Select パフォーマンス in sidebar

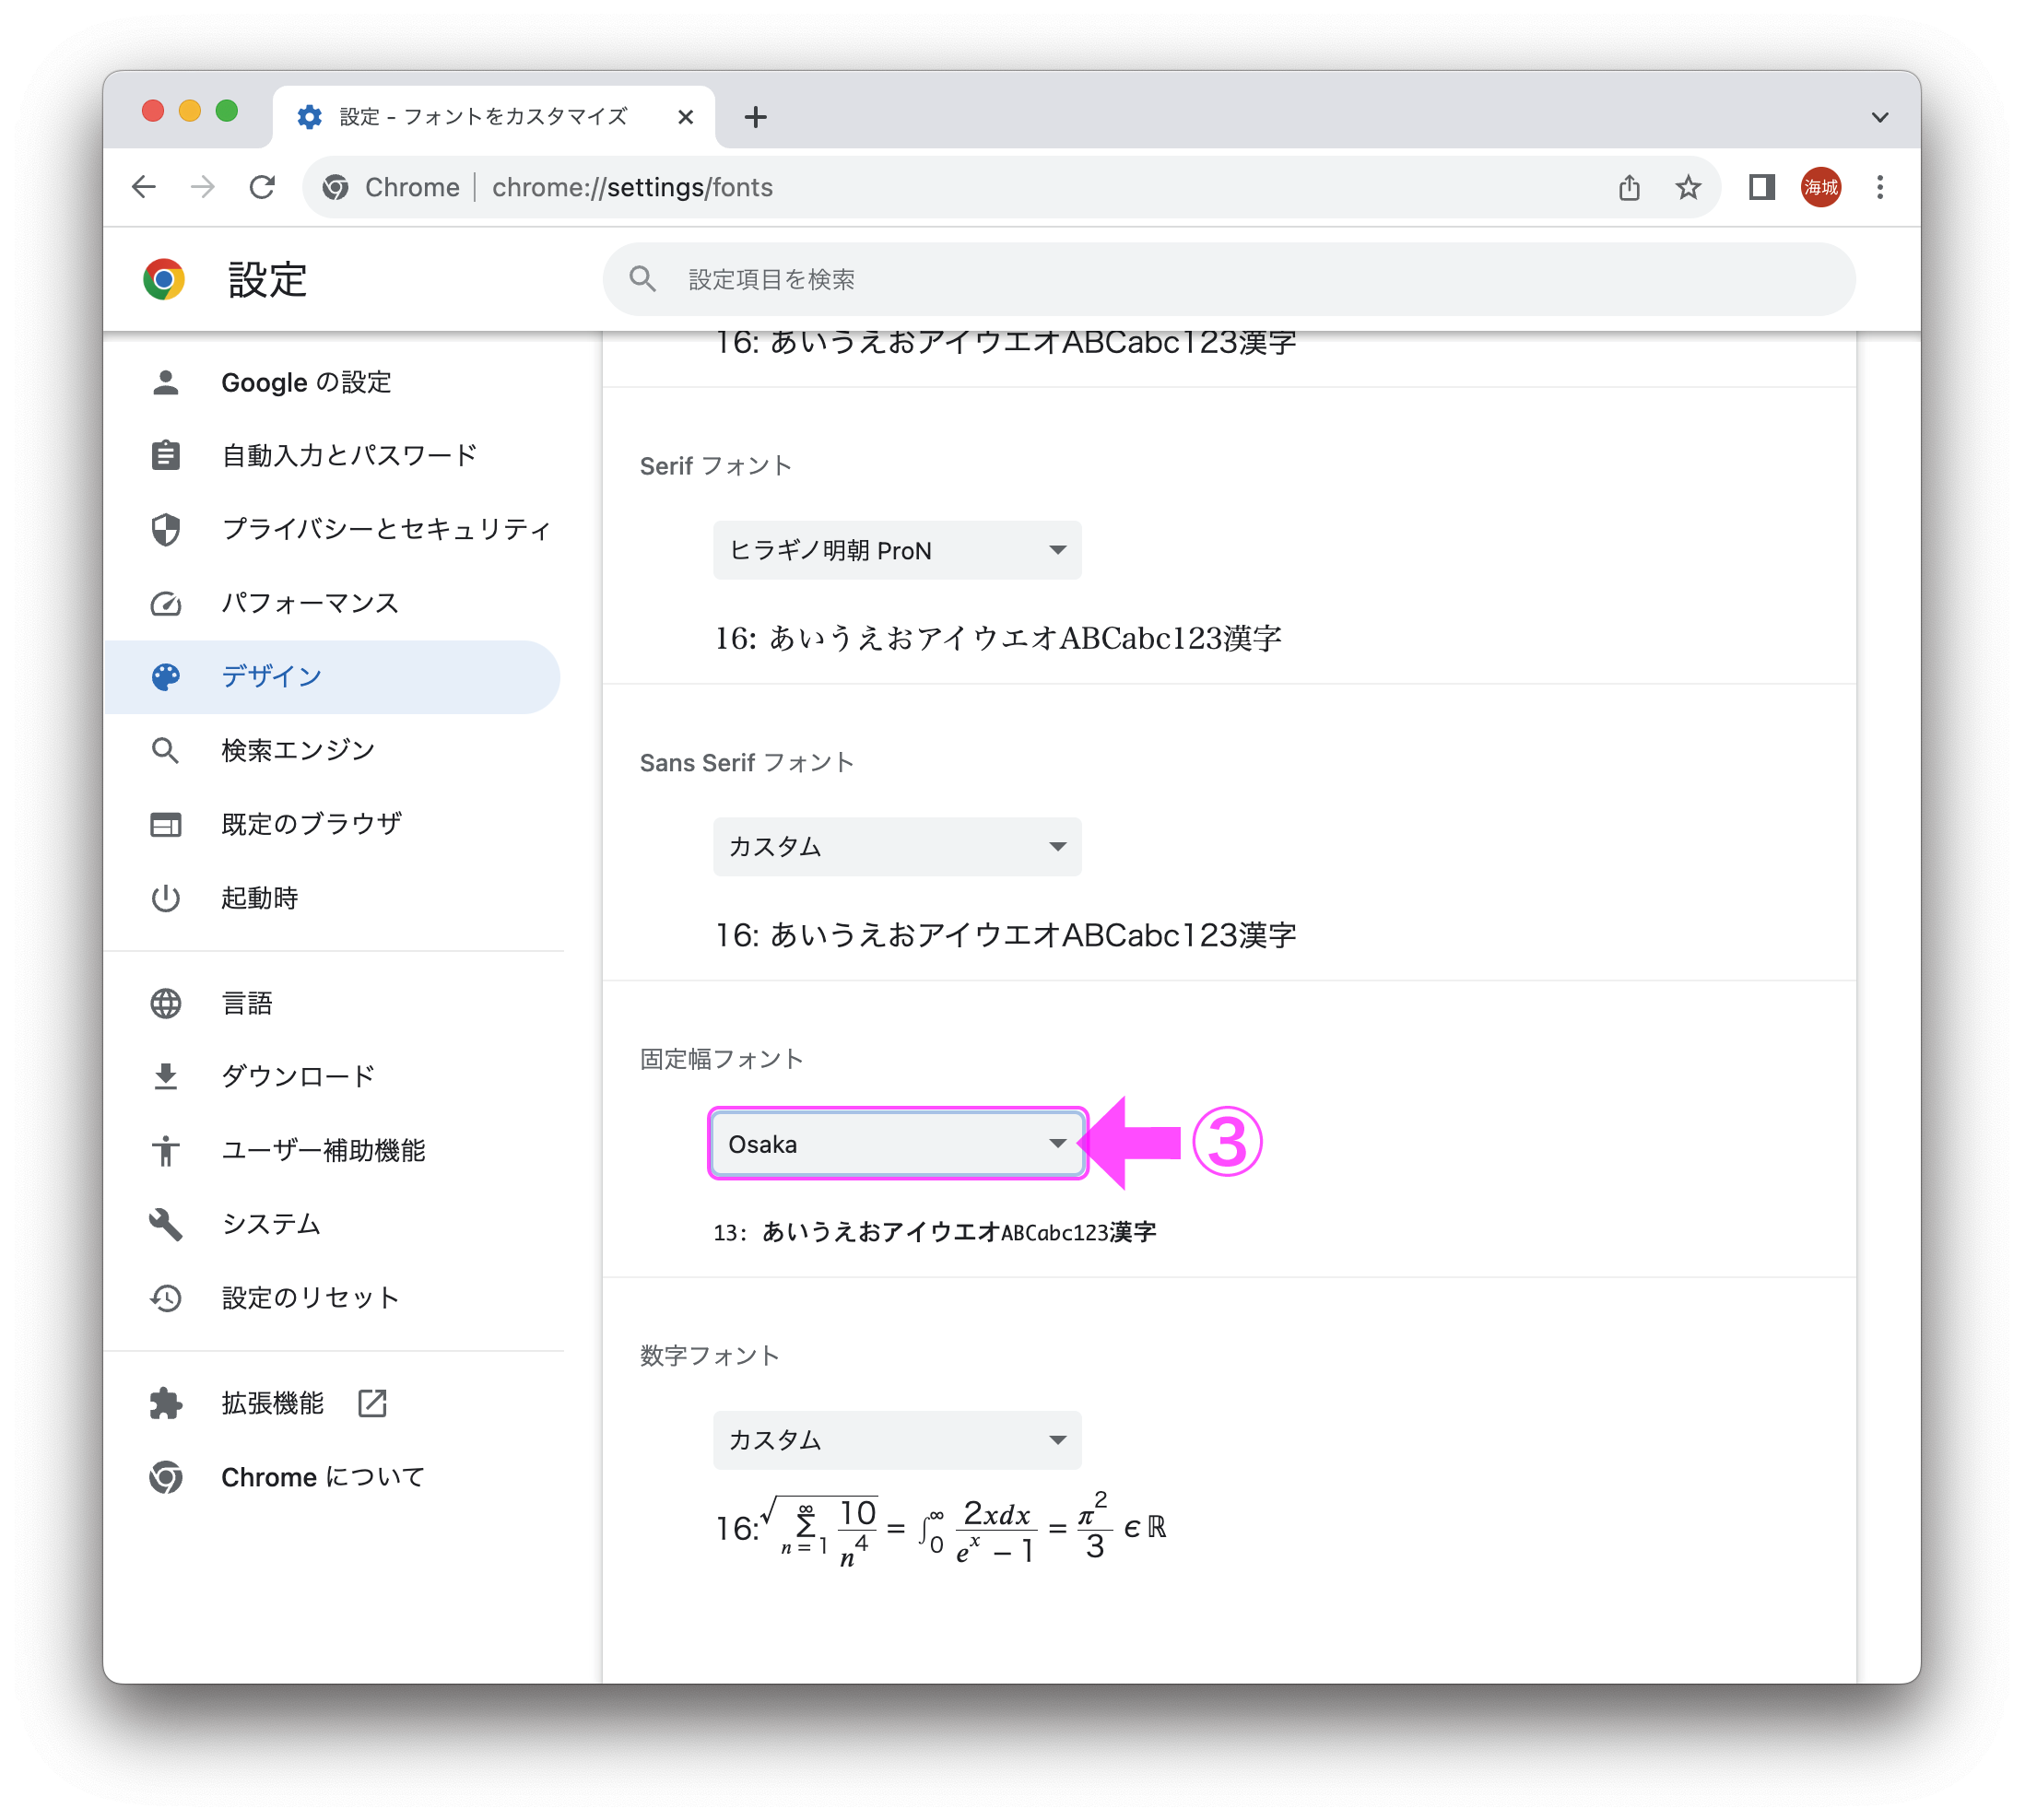(333, 603)
